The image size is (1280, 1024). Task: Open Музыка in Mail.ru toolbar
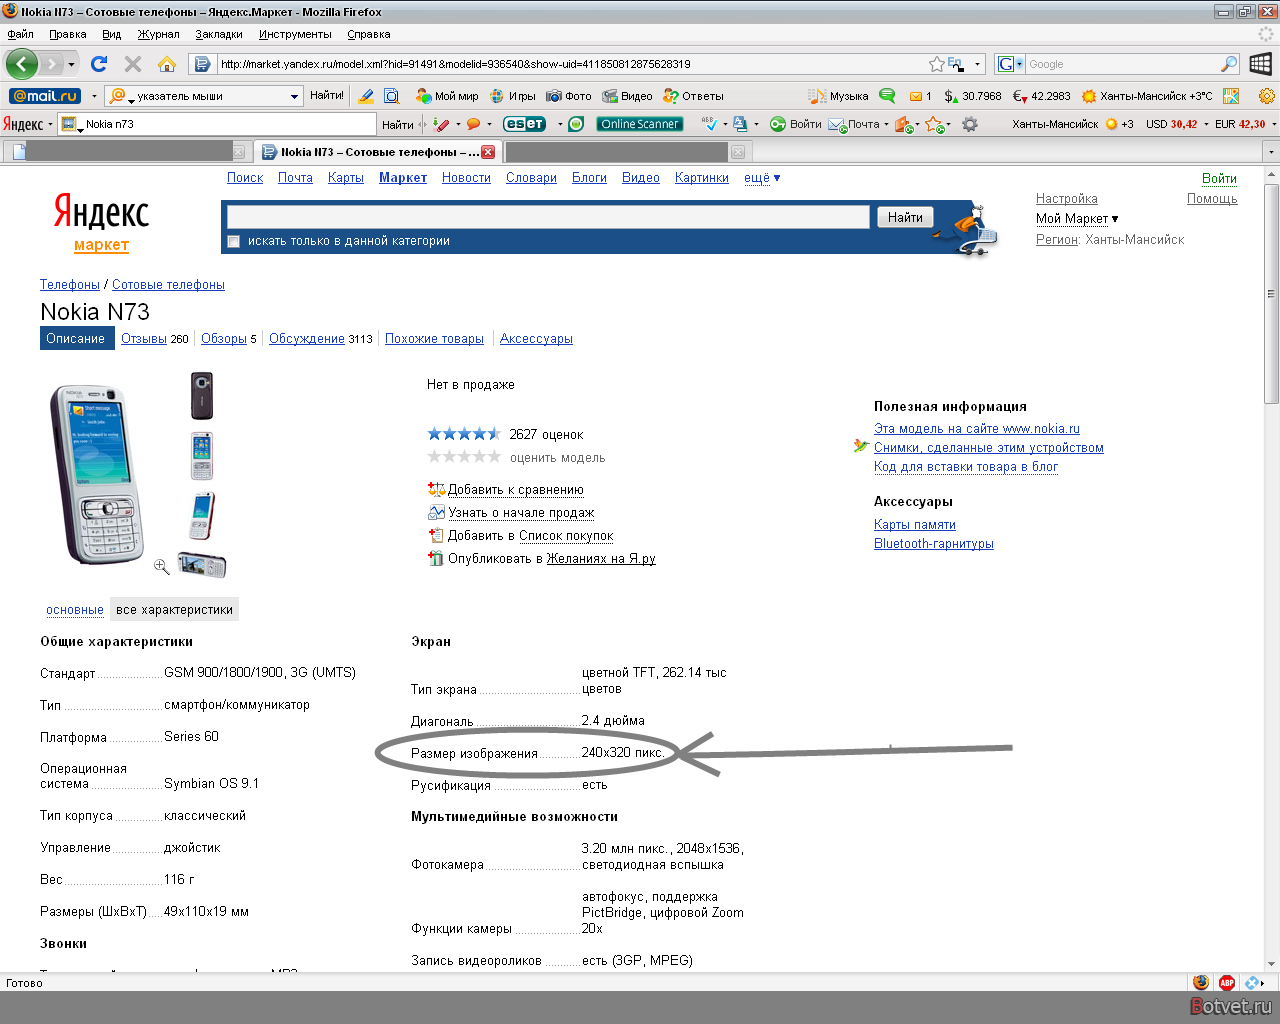[x=838, y=96]
